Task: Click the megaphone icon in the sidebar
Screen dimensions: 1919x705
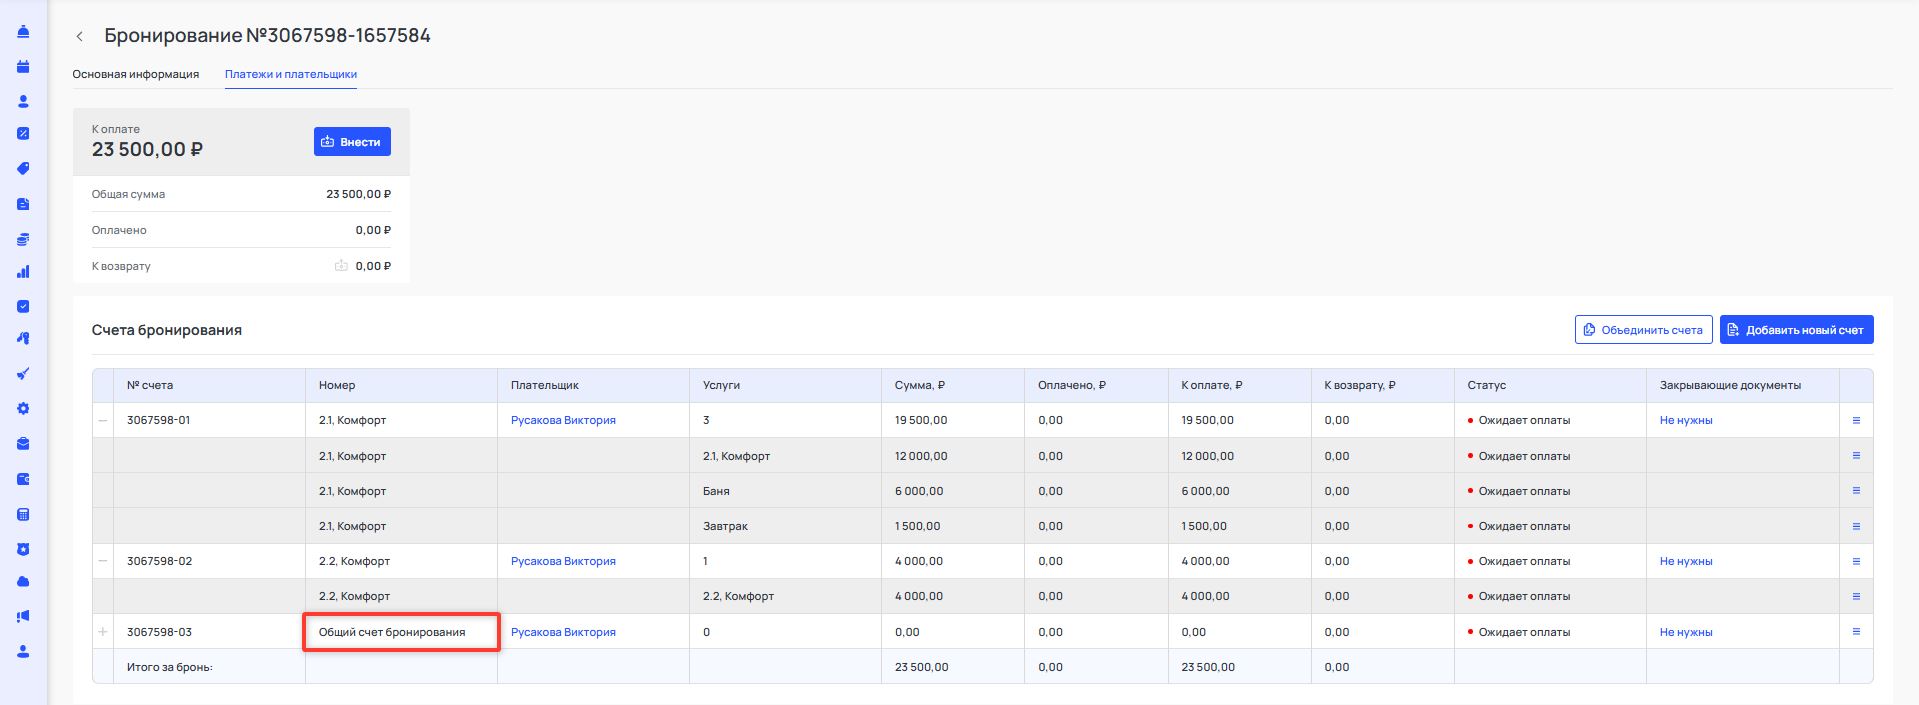Action: pyautogui.click(x=23, y=617)
